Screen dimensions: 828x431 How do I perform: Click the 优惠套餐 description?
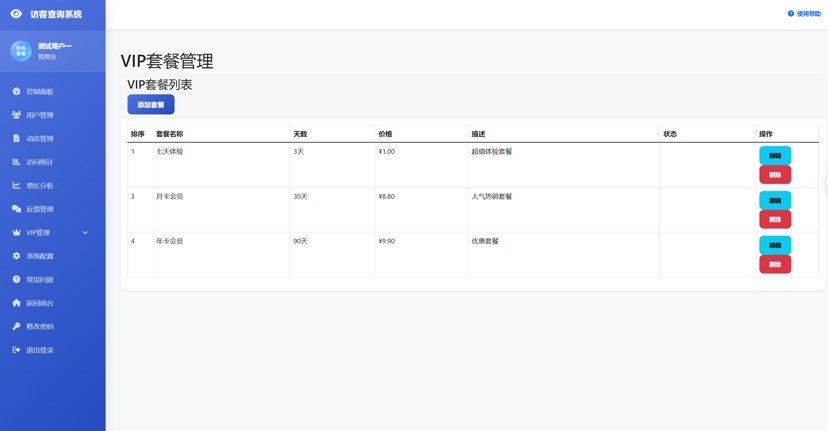485,241
